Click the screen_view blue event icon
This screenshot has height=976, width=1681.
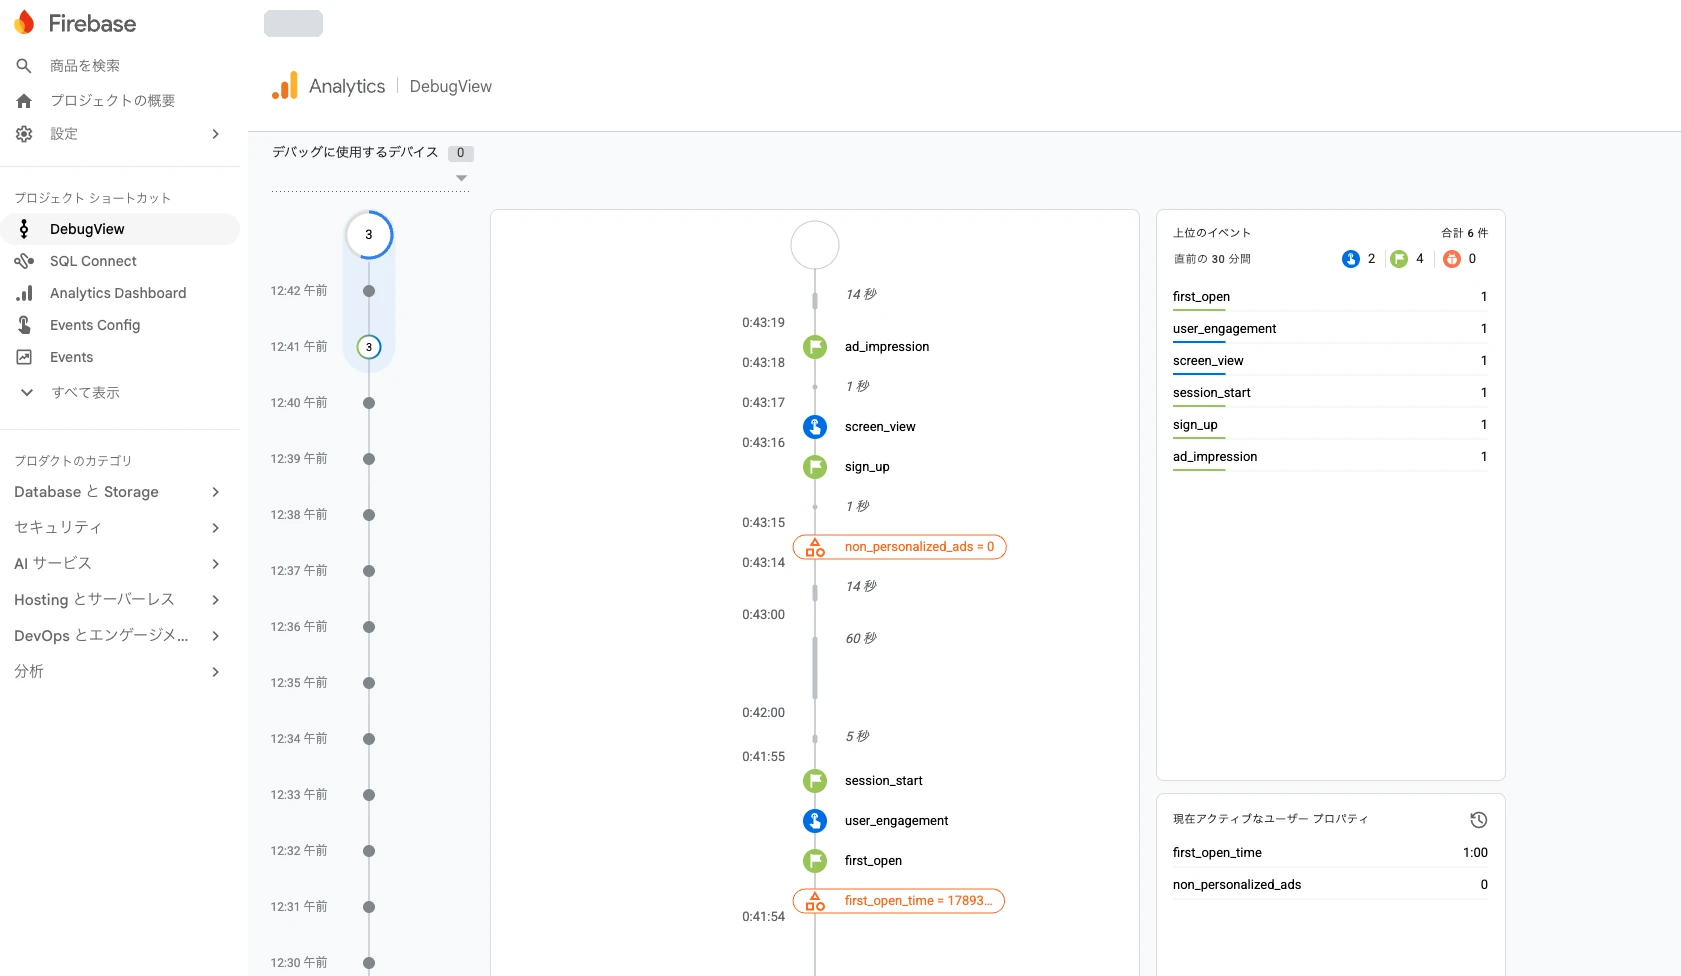pyautogui.click(x=815, y=427)
